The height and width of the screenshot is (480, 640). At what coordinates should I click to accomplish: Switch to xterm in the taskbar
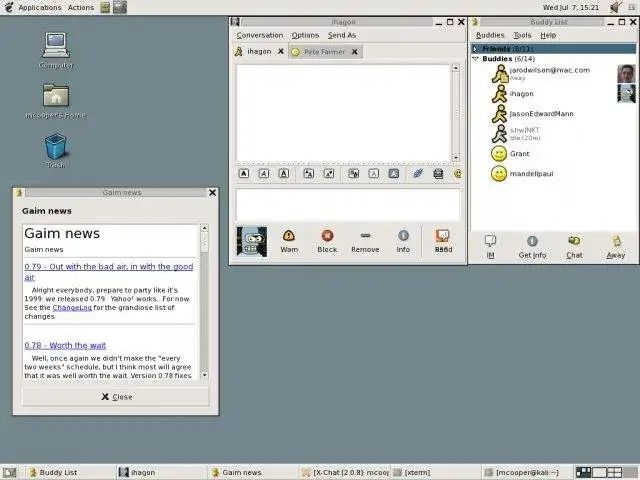436,472
